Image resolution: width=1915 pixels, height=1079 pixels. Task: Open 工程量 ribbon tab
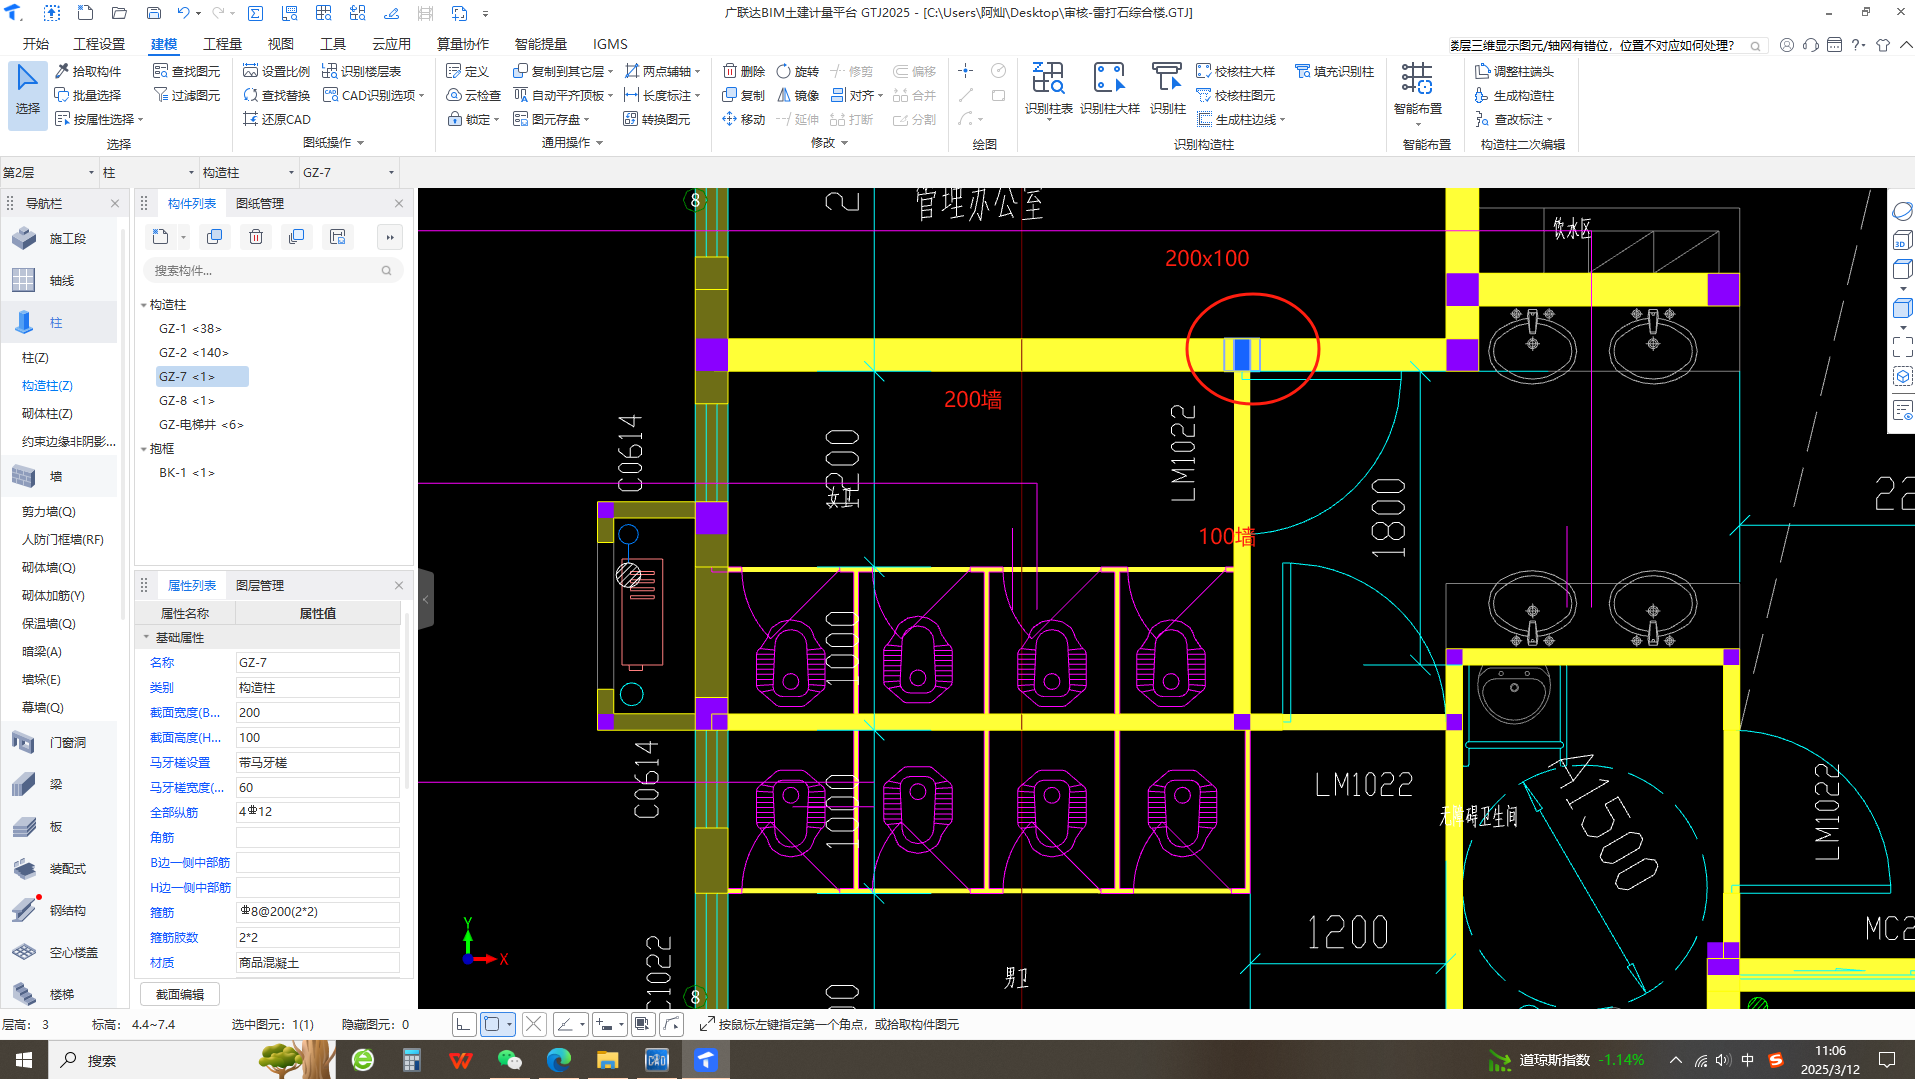pyautogui.click(x=222, y=44)
